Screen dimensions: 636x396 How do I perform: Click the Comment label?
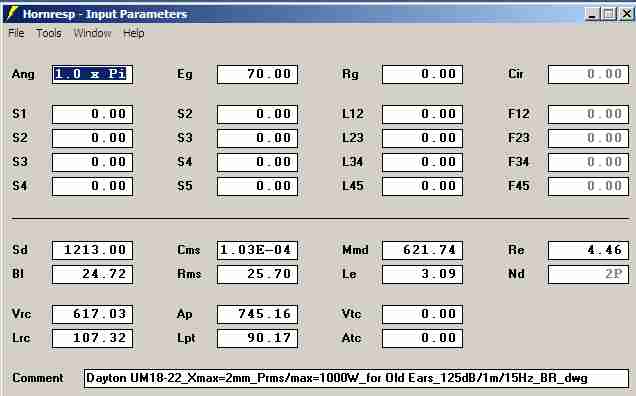pyautogui.click(x=38, y=378)
